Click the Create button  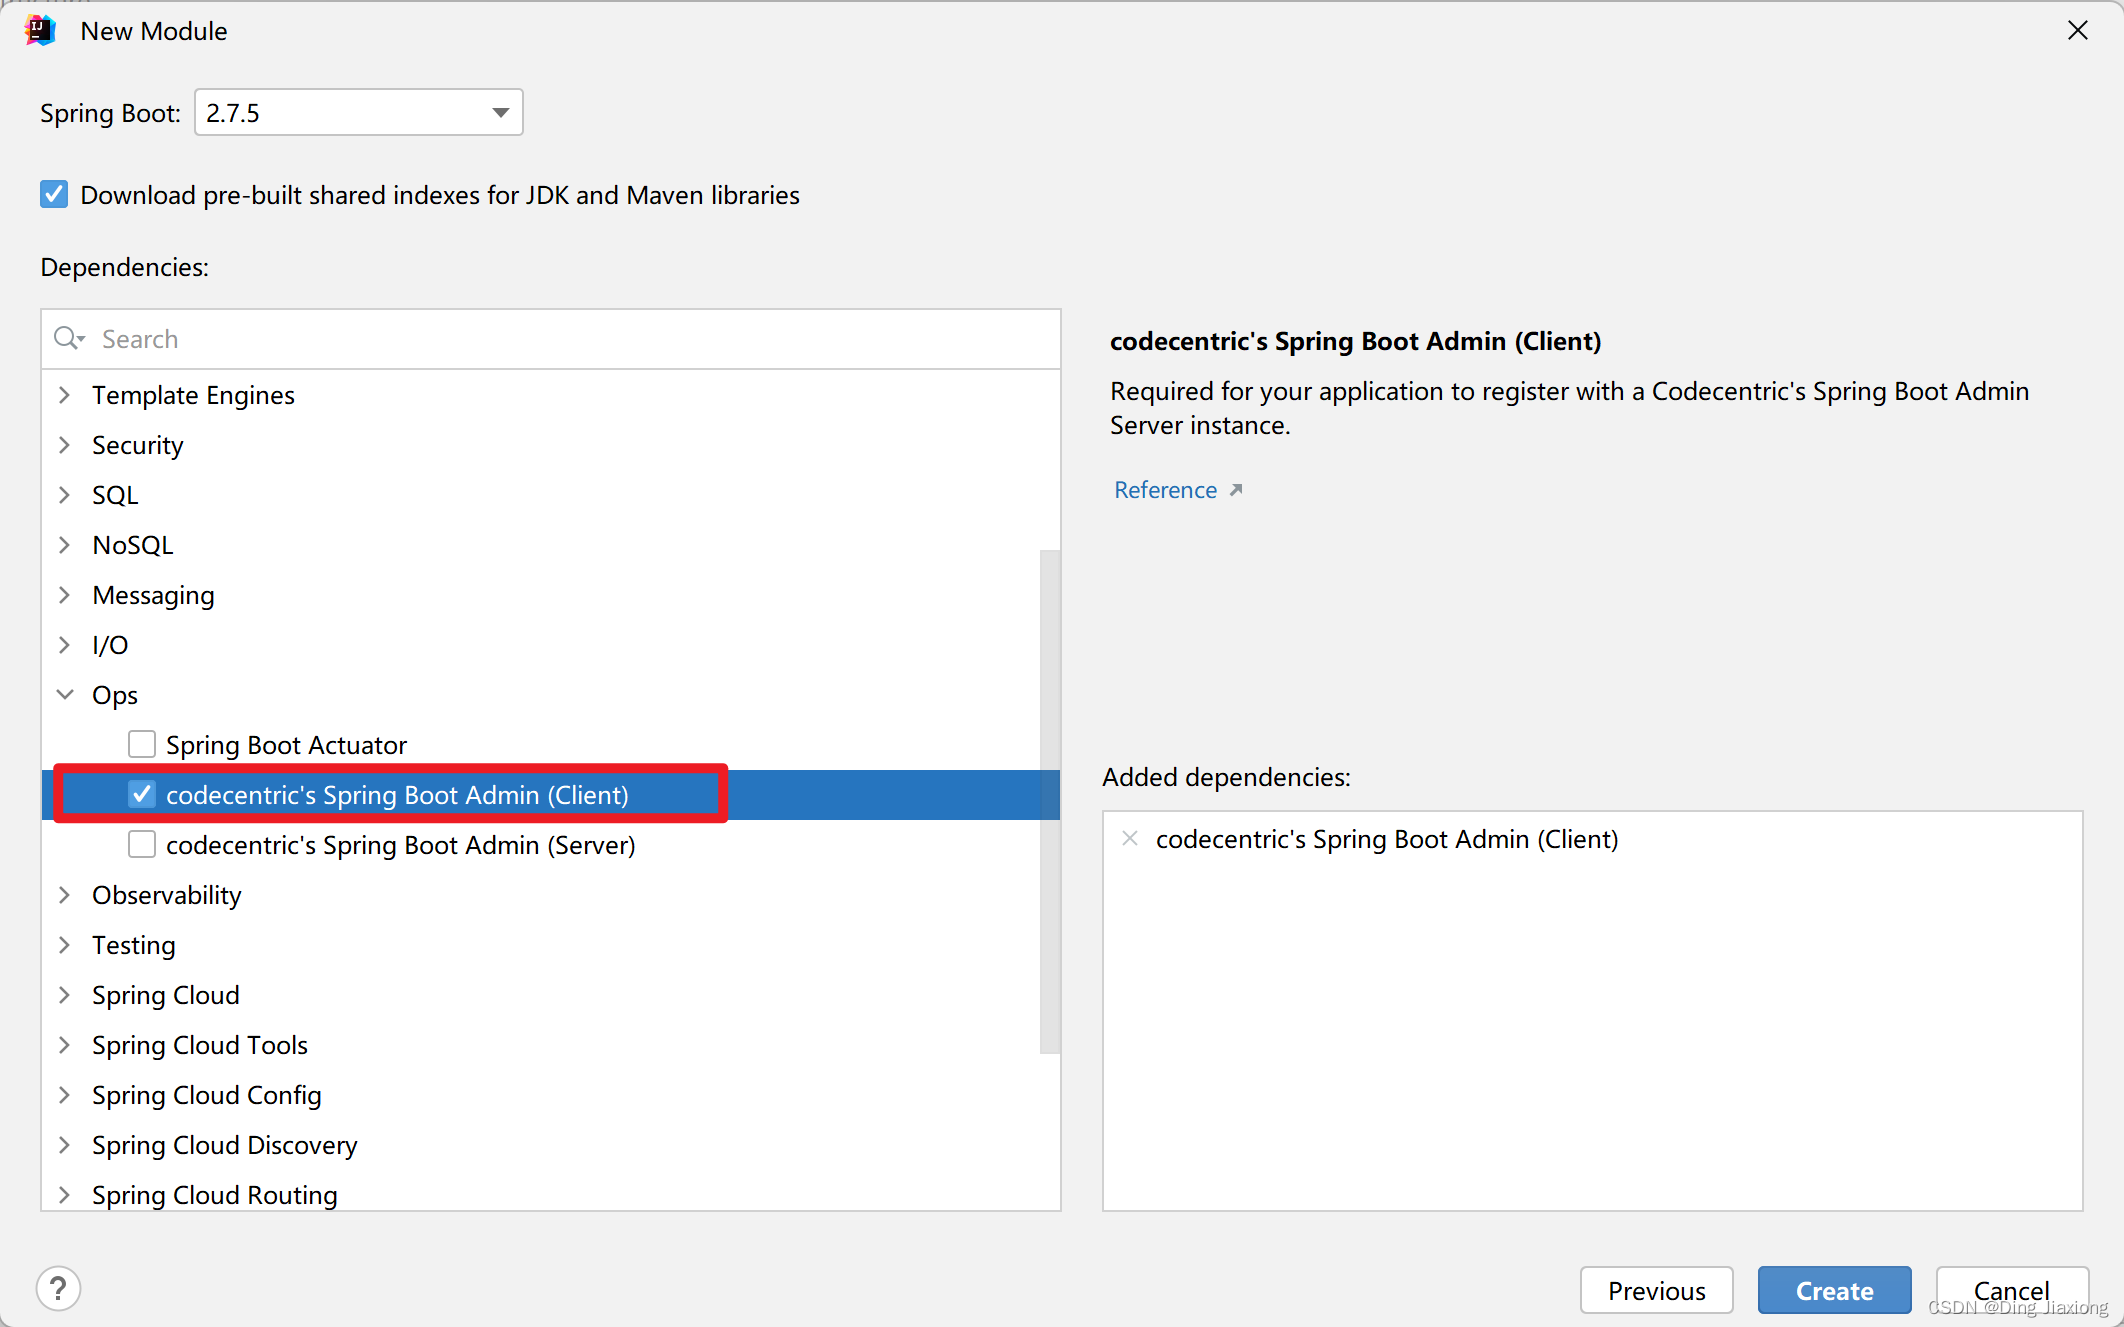(1834, 1290)
